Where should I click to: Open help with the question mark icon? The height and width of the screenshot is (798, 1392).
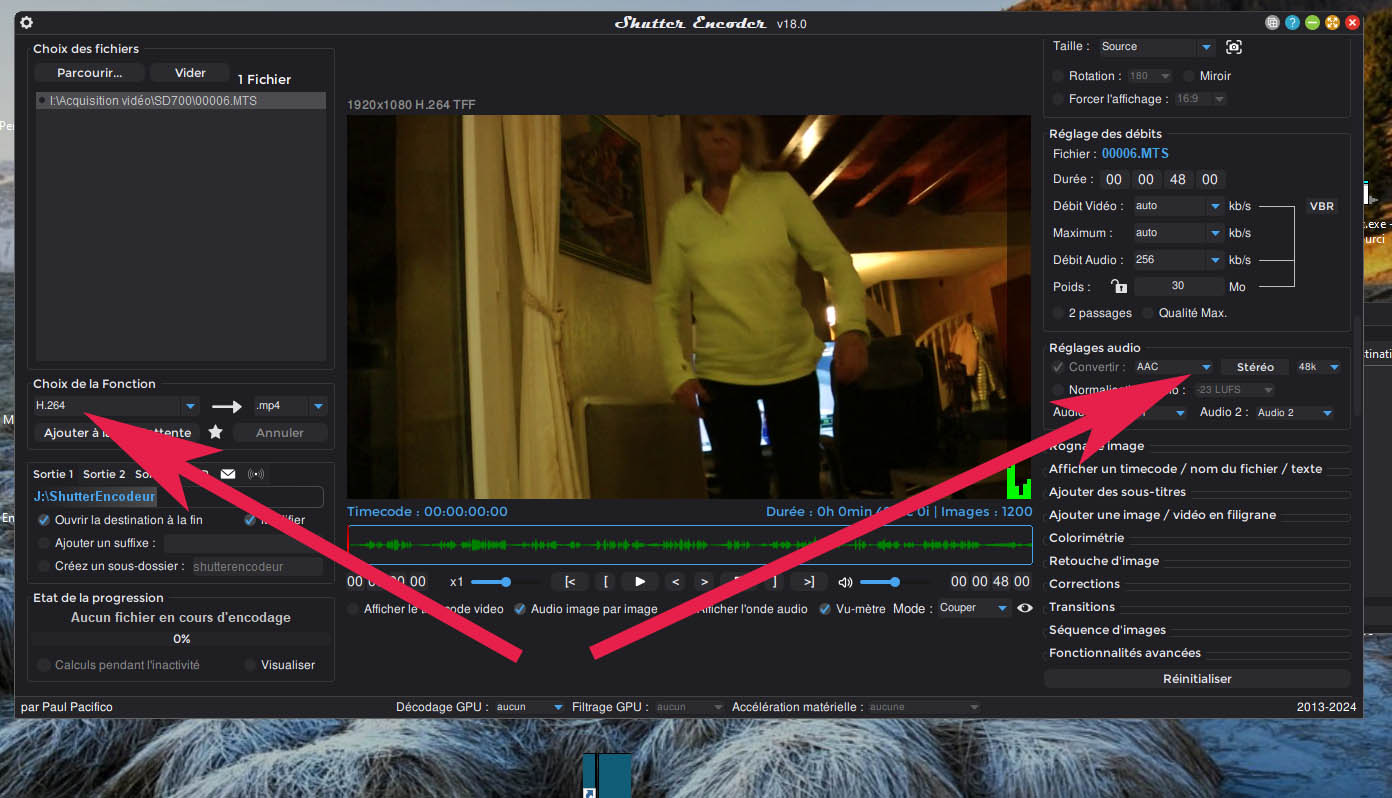click(x=1292, y=23)
